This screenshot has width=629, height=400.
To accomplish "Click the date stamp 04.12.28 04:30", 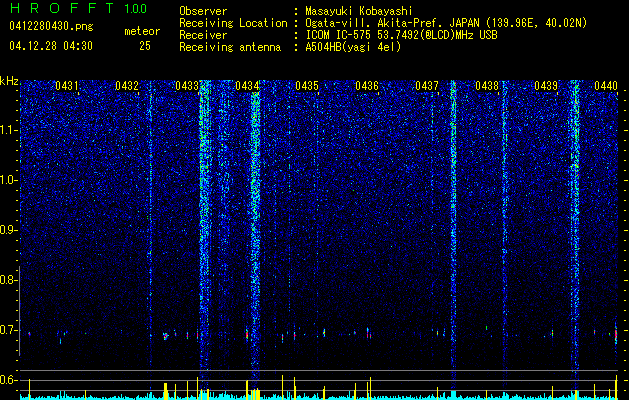I will (x=51, y=46).
